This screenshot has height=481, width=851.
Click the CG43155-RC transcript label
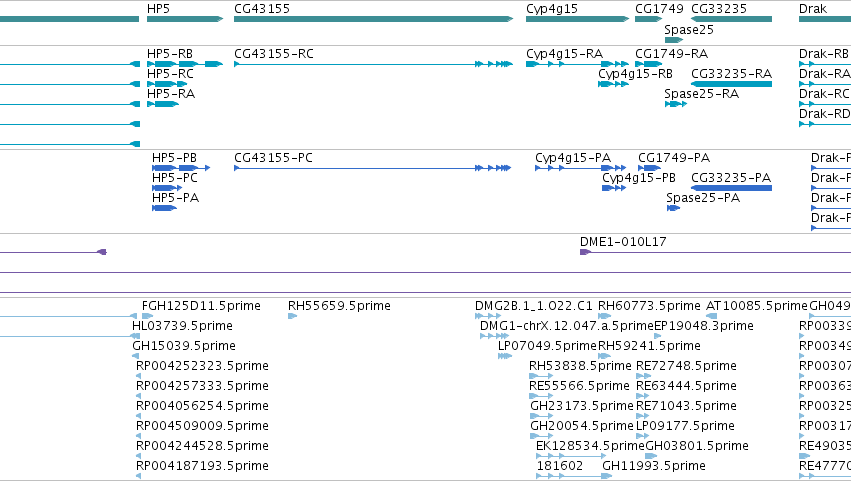pyautogui.click(x=274, y=54)
